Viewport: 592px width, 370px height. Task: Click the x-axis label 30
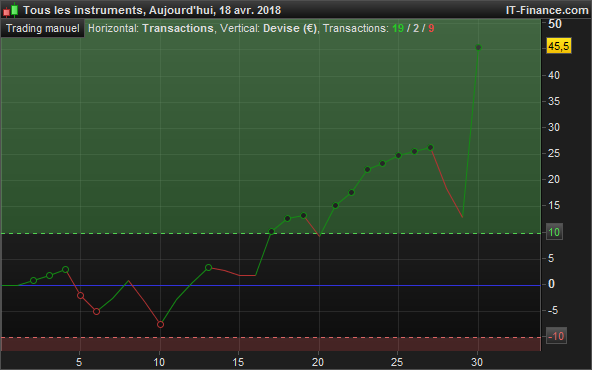coord(477,362)
